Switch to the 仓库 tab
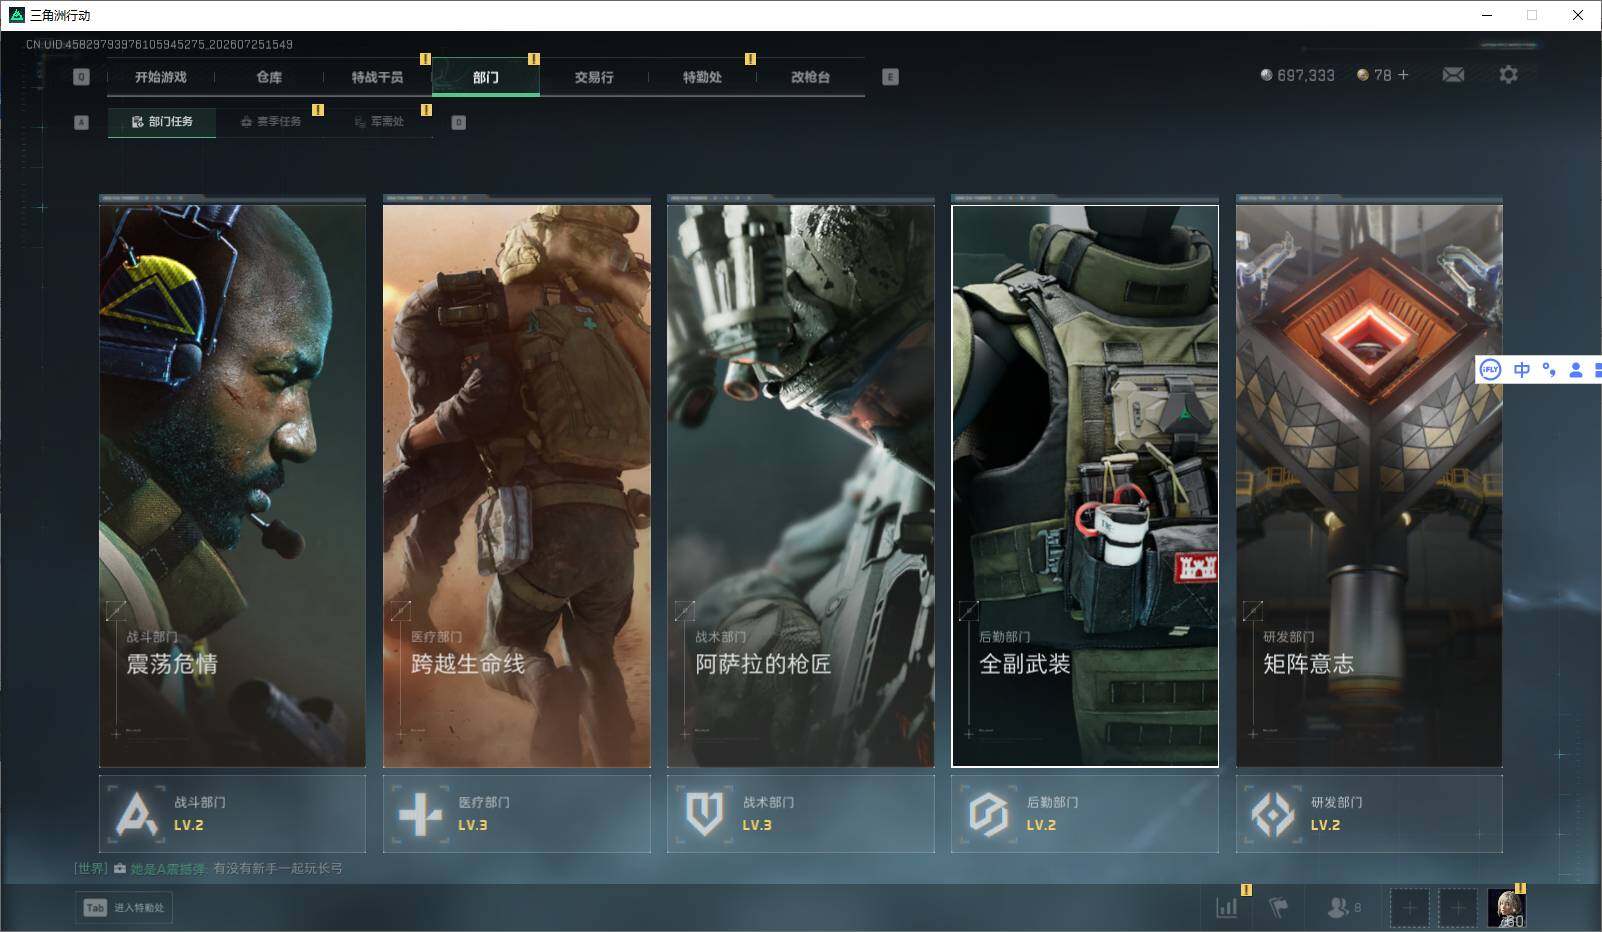The image size is (1602, 932). pos(269,77)
